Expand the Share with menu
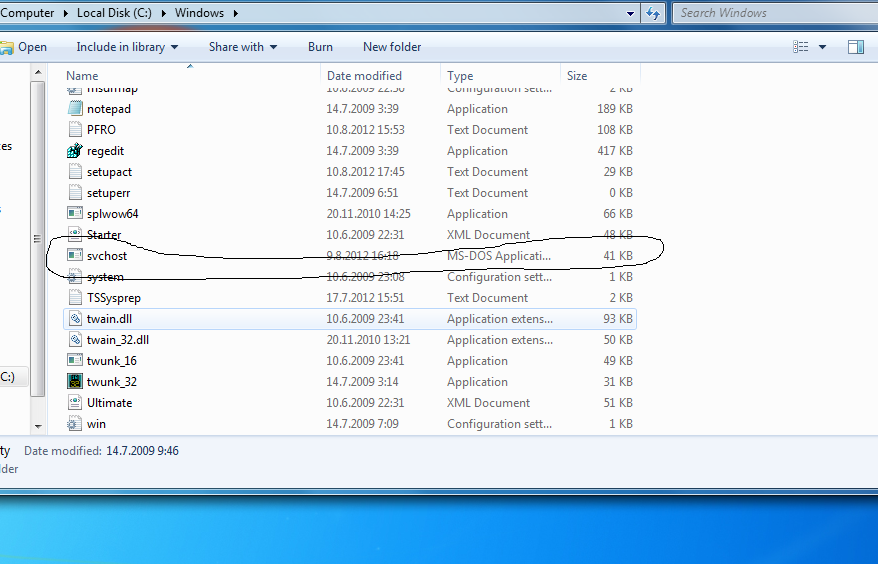878x564 pixels. click(243, 47)
